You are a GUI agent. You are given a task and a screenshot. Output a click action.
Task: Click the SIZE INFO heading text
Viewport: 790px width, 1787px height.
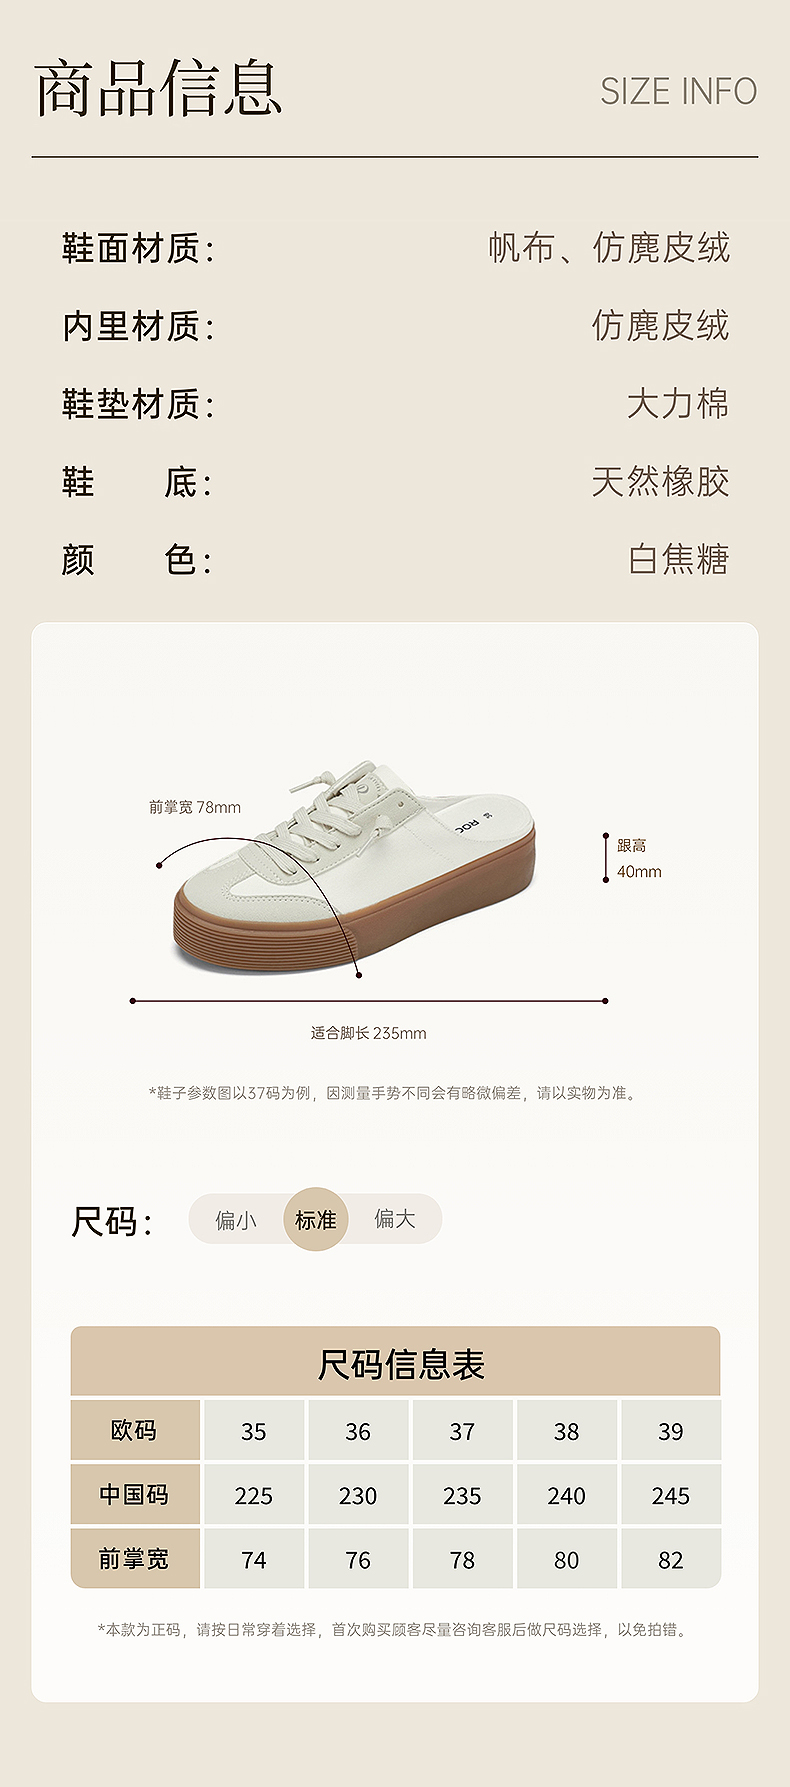point(679,92)
